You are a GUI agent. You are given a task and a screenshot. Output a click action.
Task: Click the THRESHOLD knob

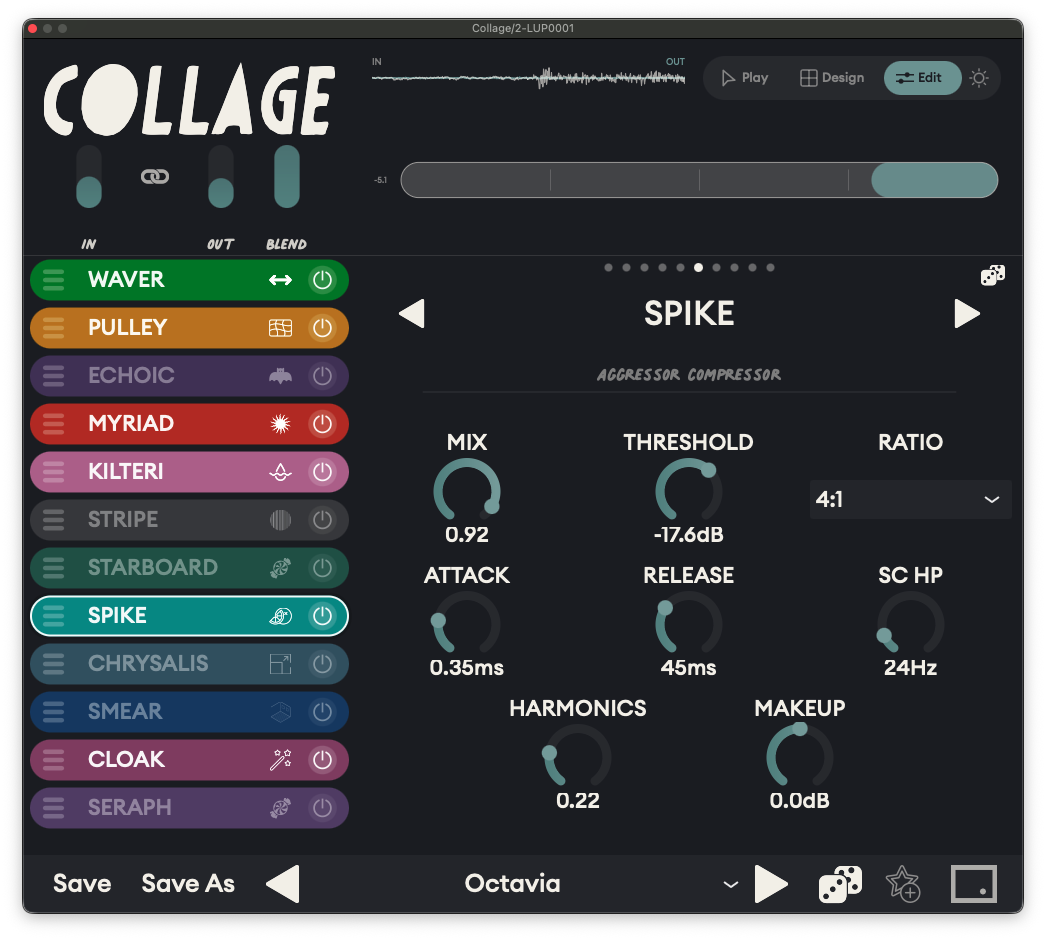click(x=688, y=492)
